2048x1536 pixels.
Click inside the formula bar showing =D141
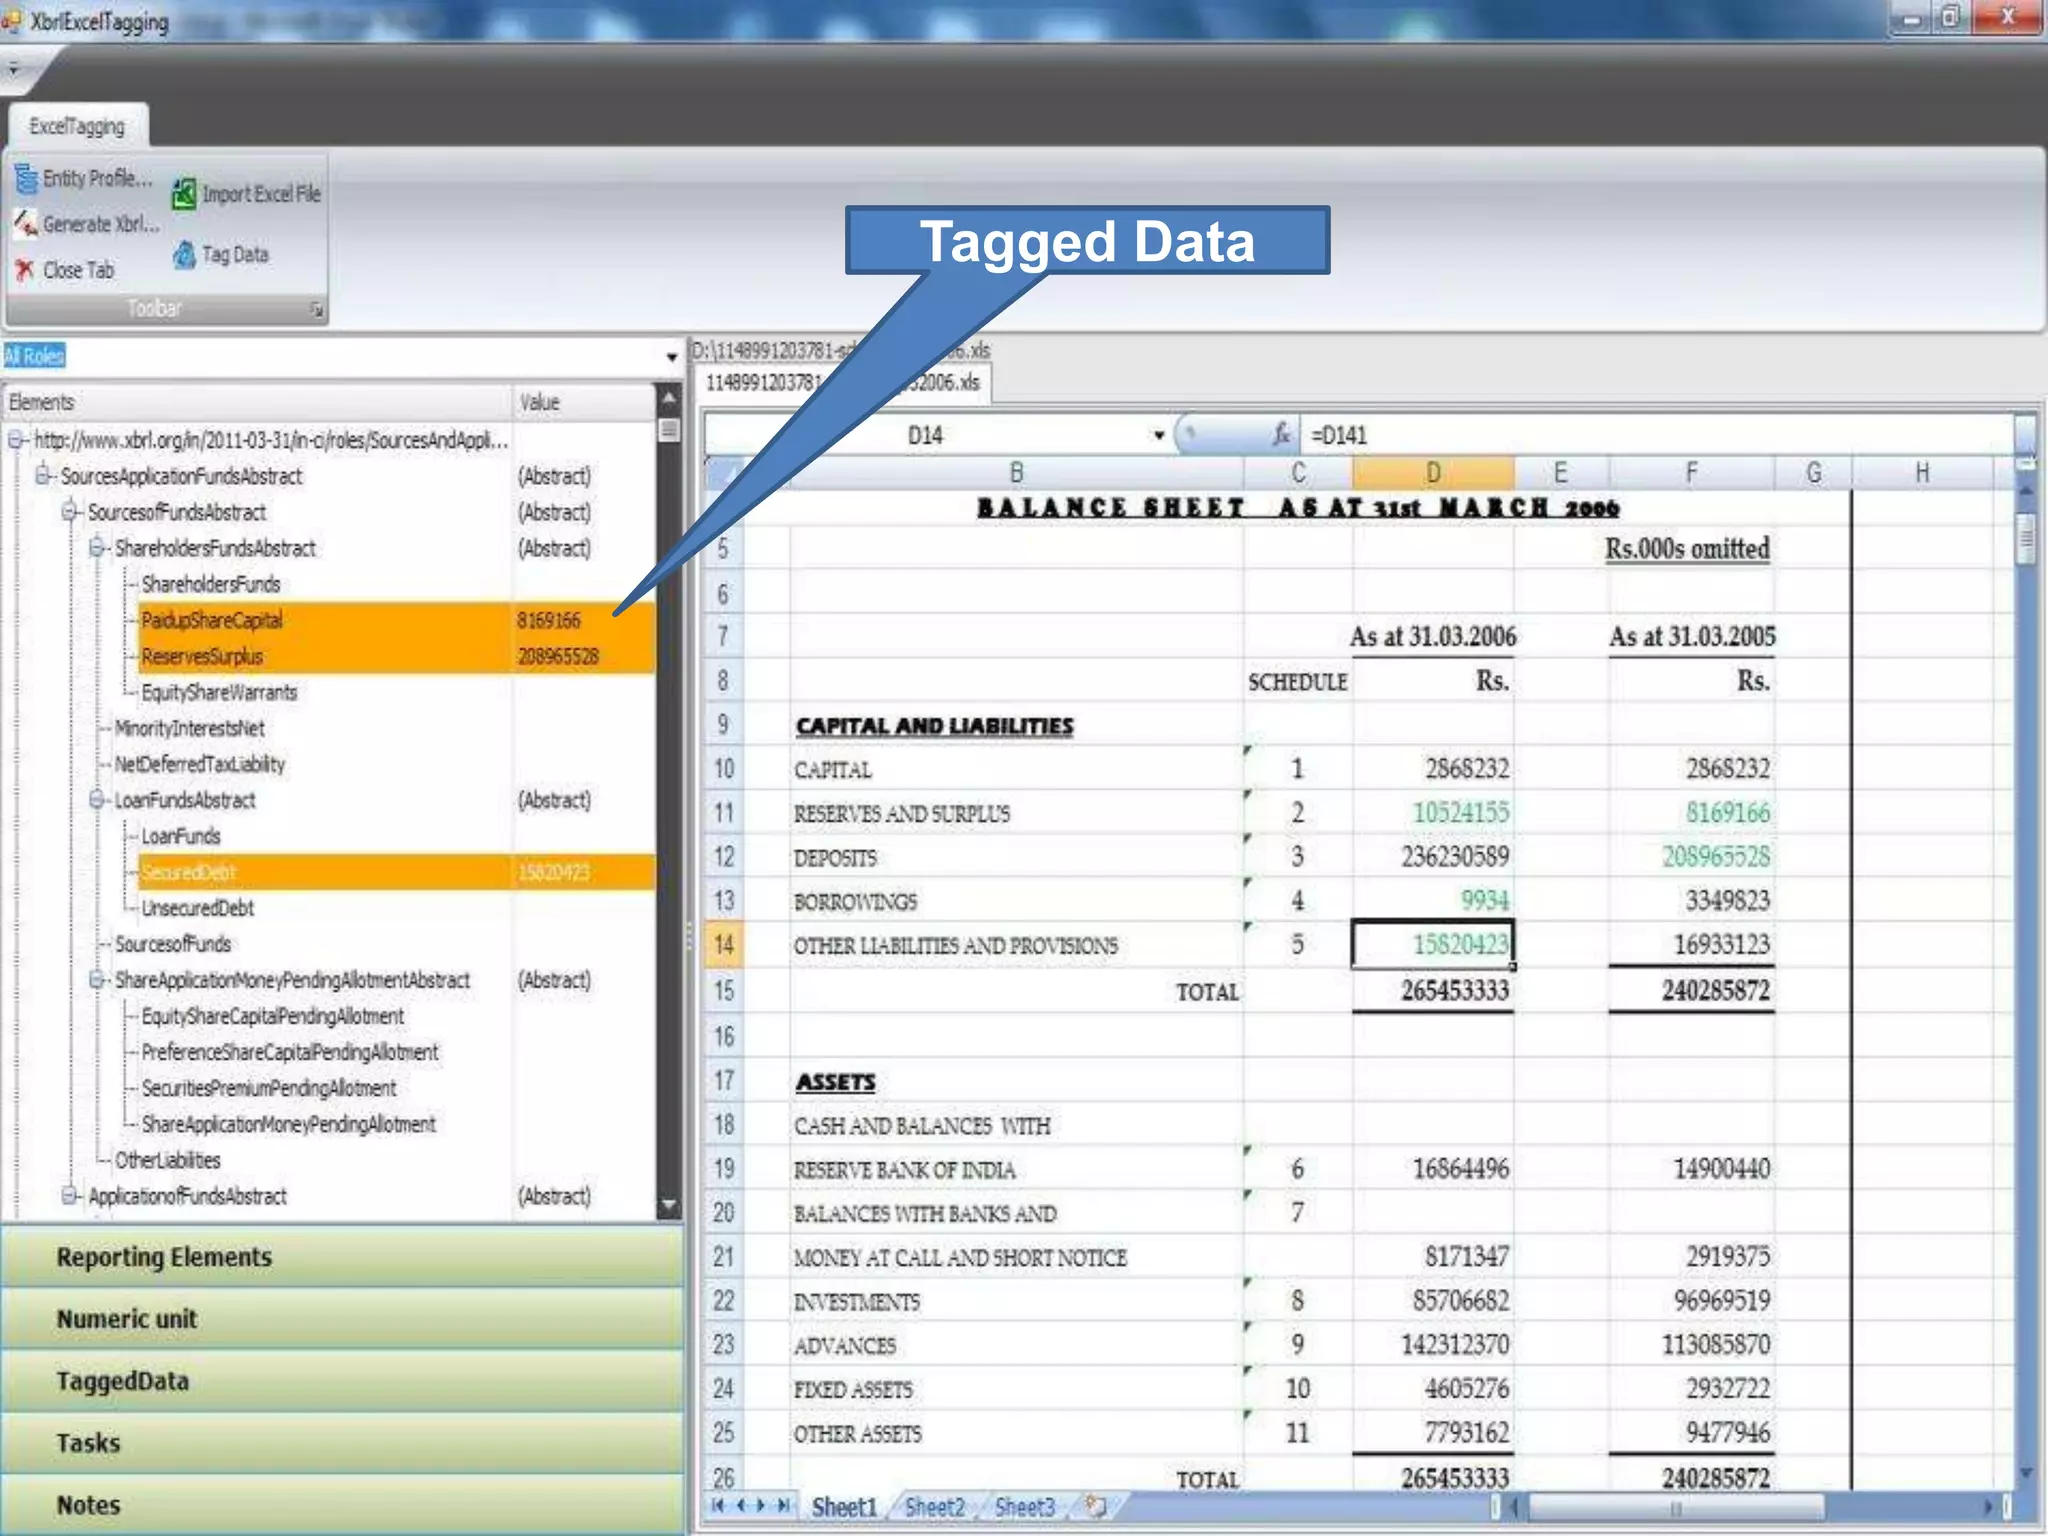click(1656, 435)
